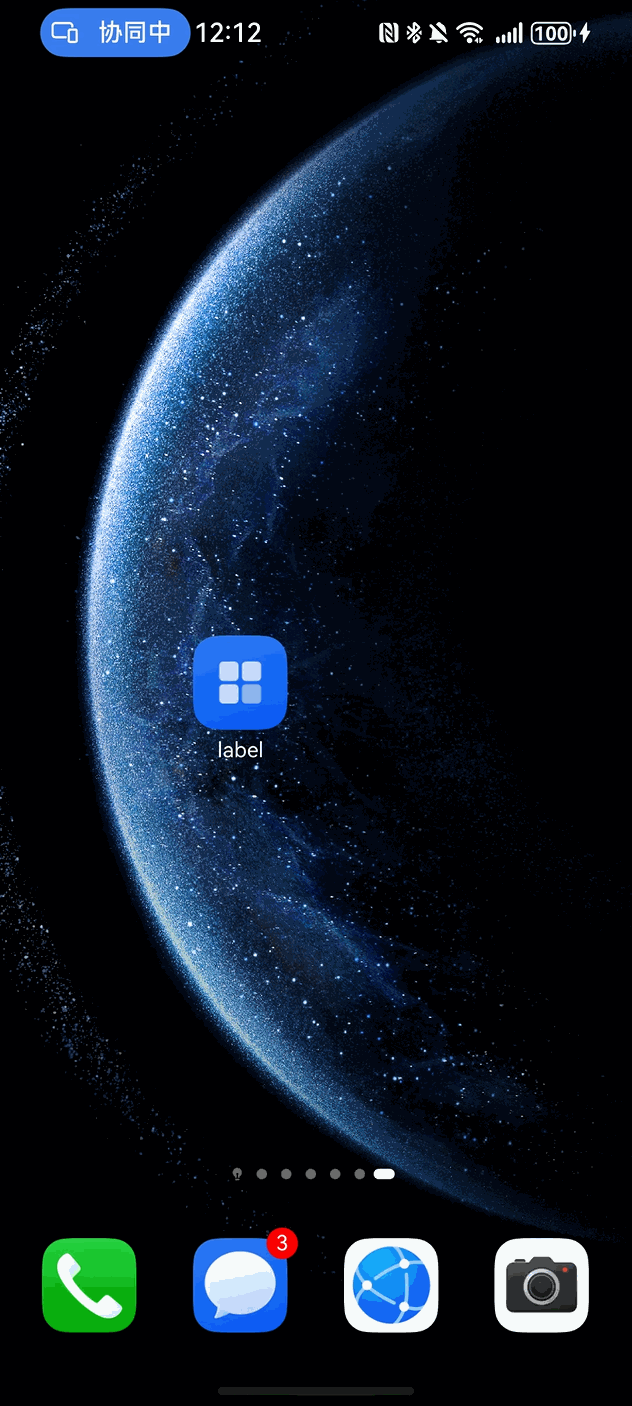
Task: Launch the browser globe app in dock
Action: click(391, 1285)
